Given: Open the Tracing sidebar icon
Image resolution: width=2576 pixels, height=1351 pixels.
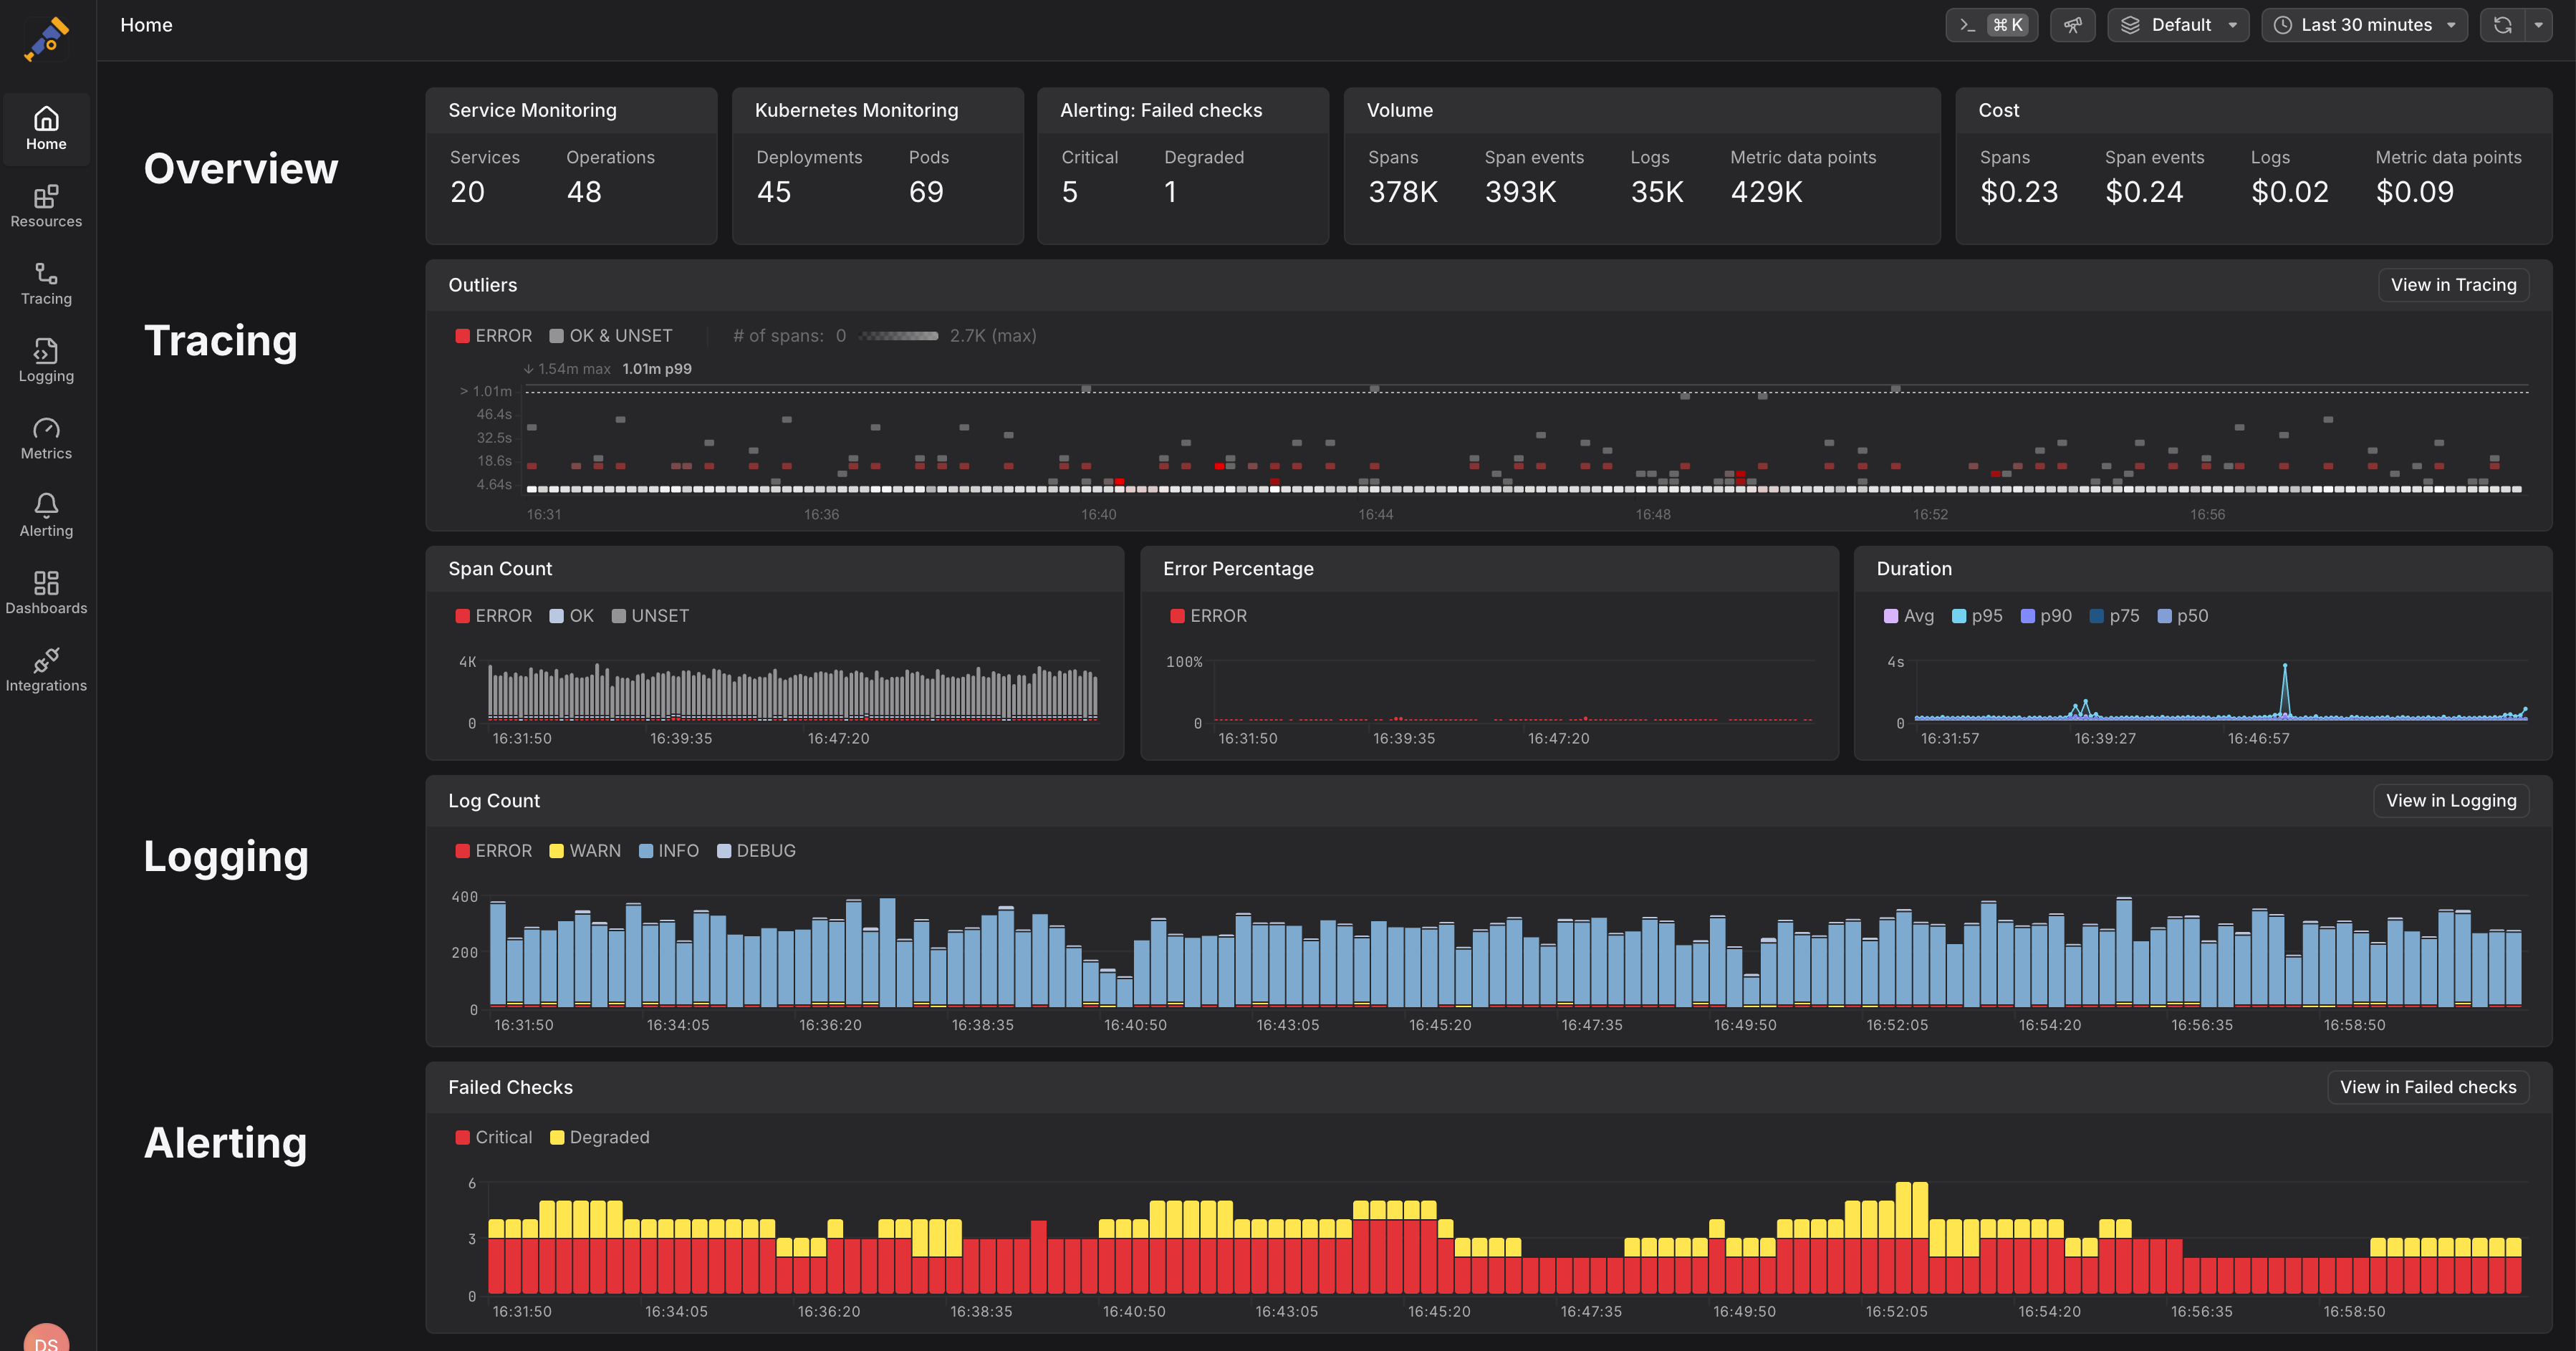Looking at the screenshot, I should (x=46, y=284).
